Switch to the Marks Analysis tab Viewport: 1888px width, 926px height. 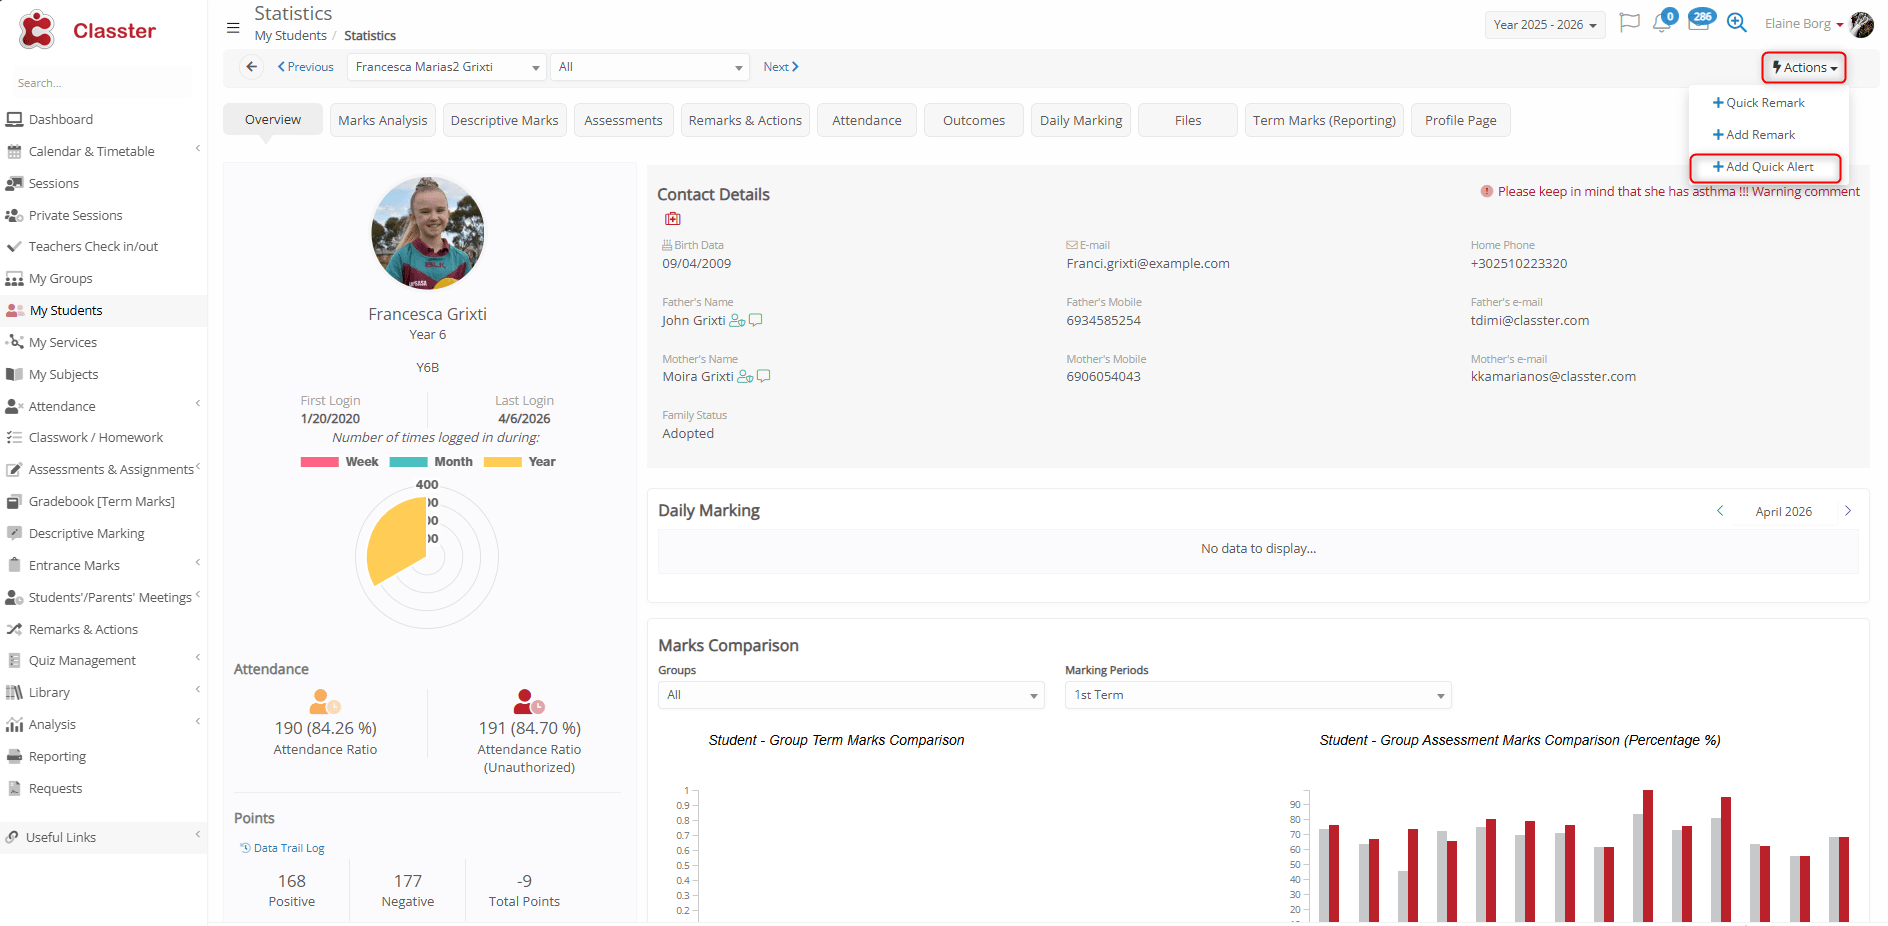coord(382,120)
